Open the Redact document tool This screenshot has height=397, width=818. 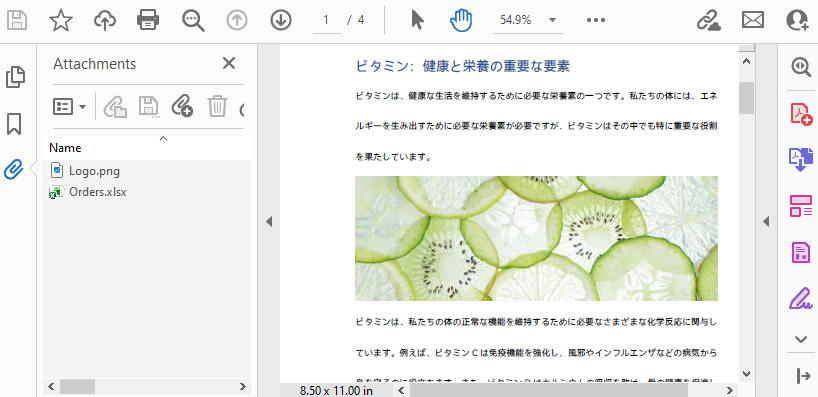[x=801, y=252]
